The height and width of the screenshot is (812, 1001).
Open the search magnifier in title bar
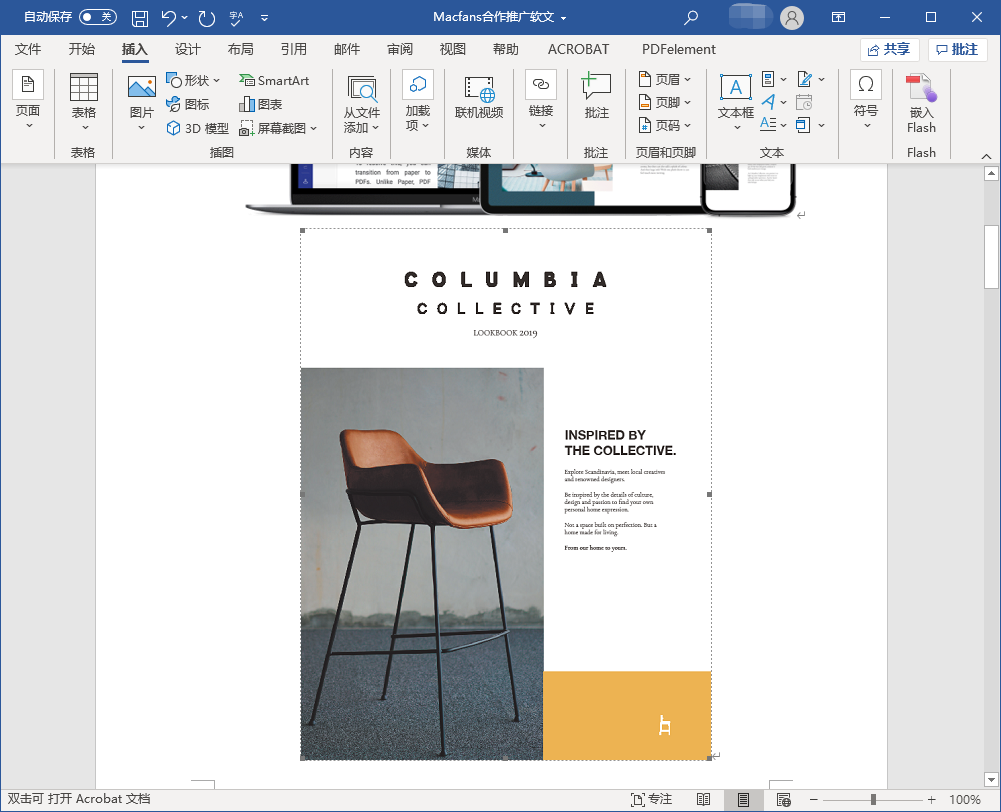pos(691,17)
